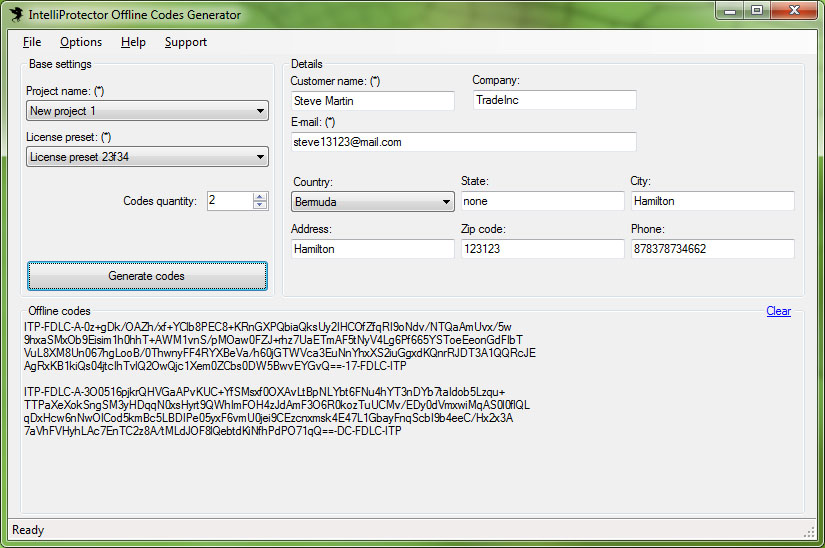The height and width of the screenshot is (548, 825).
Task: Click the Project name label
Action: click(65, 91)
